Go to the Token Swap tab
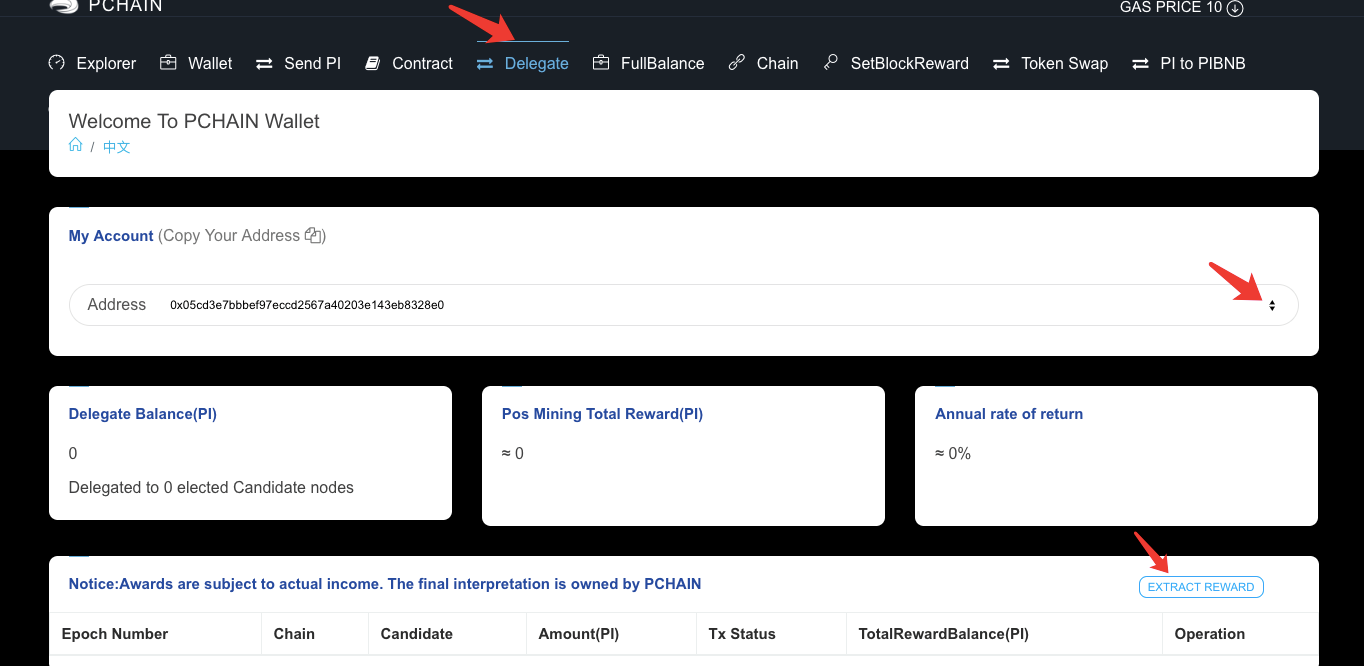The height and width of the screenshot is (666, 1364). 1064,63
